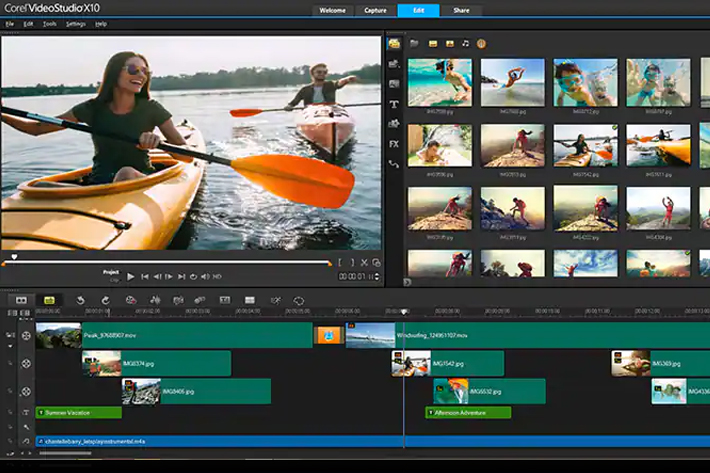Click the Undo arrow in timeline toolbar

coord(79,300)
